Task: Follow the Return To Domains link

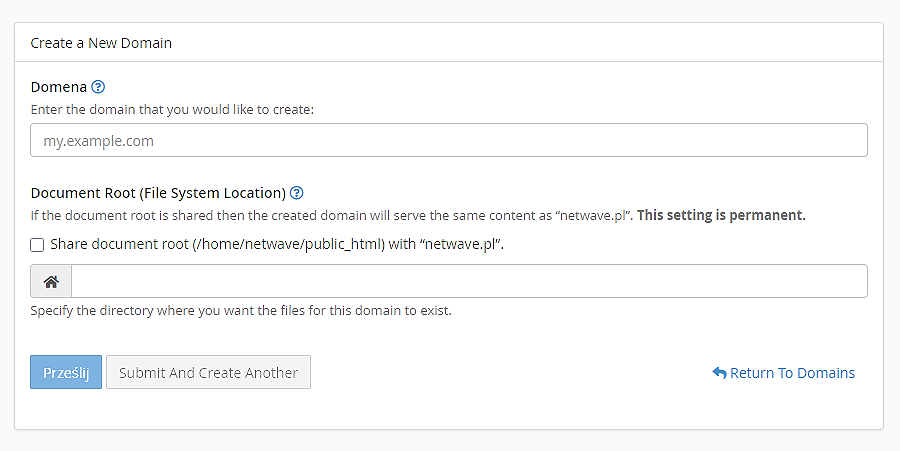Action: coord(792,373)
